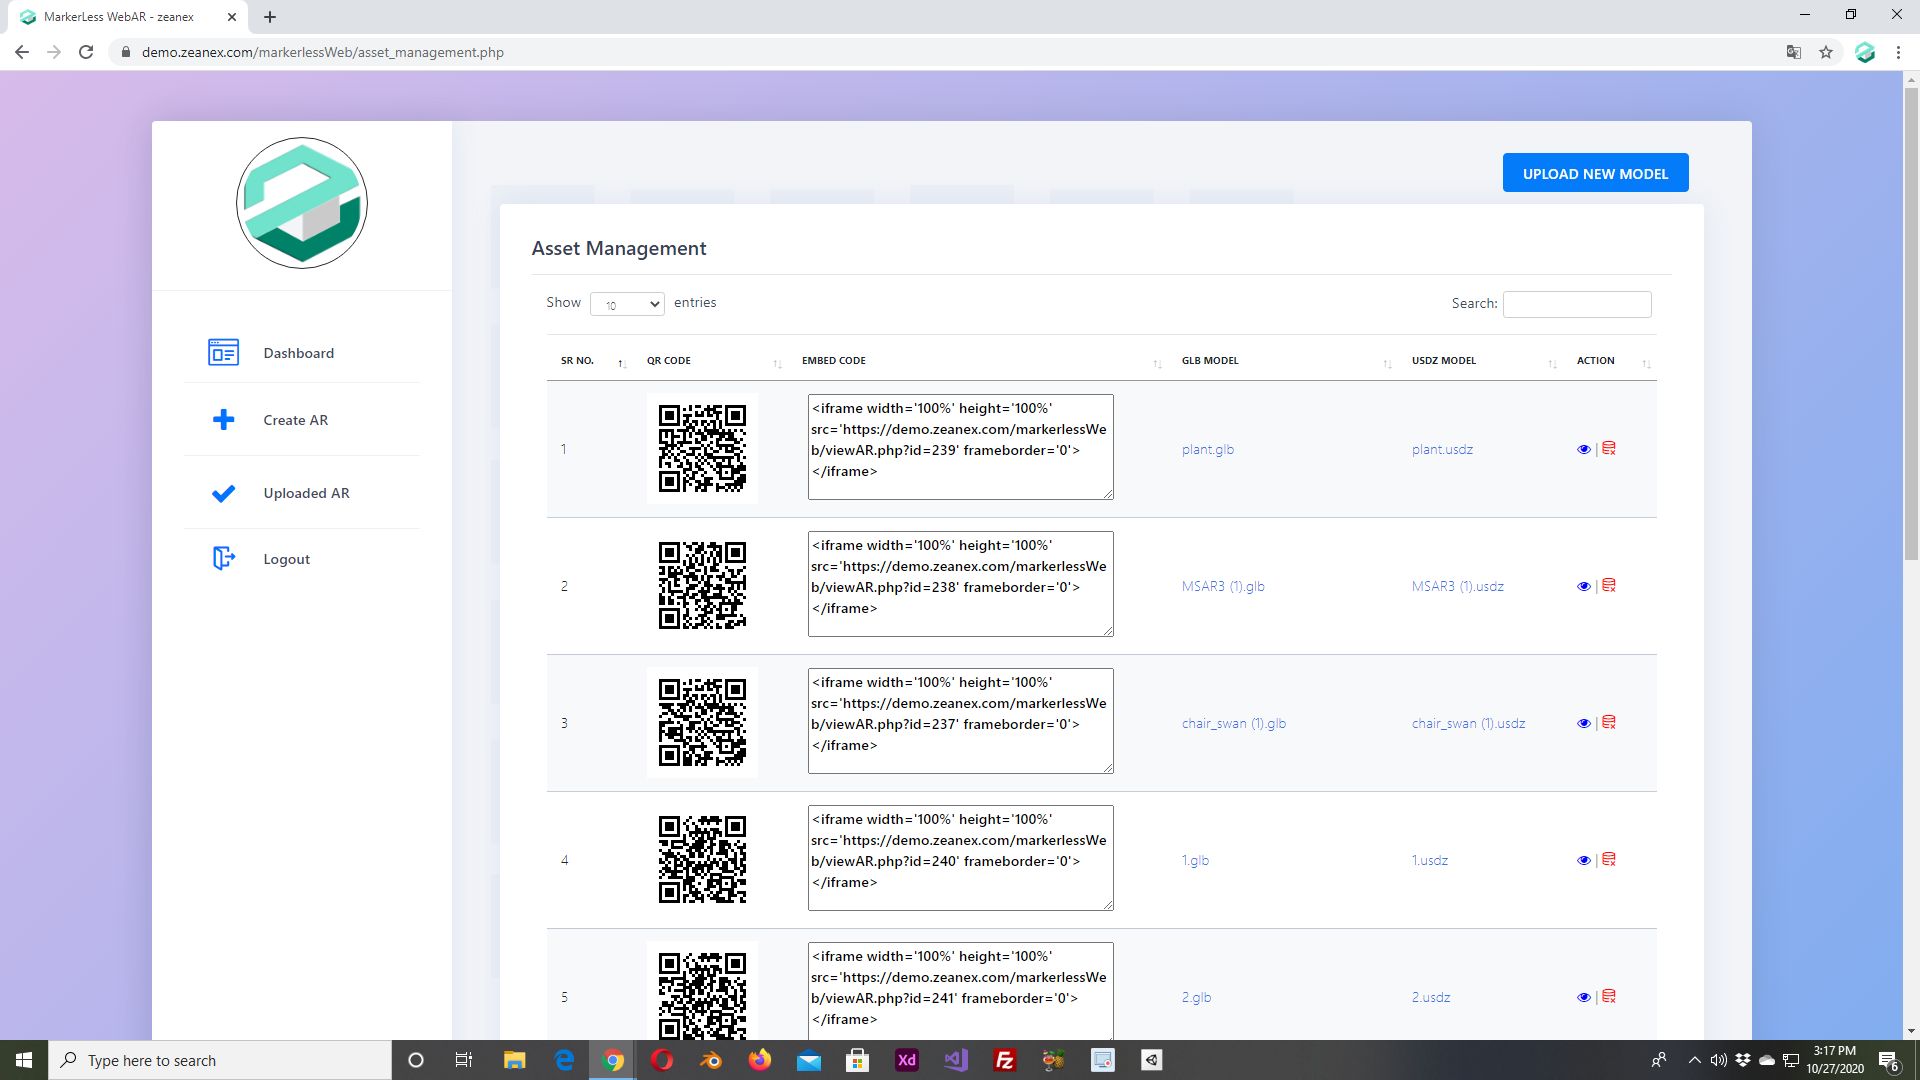Screen dimensions: 1920x1080
Task: Open the Show entries dropdown
Action: click(627, 304)
